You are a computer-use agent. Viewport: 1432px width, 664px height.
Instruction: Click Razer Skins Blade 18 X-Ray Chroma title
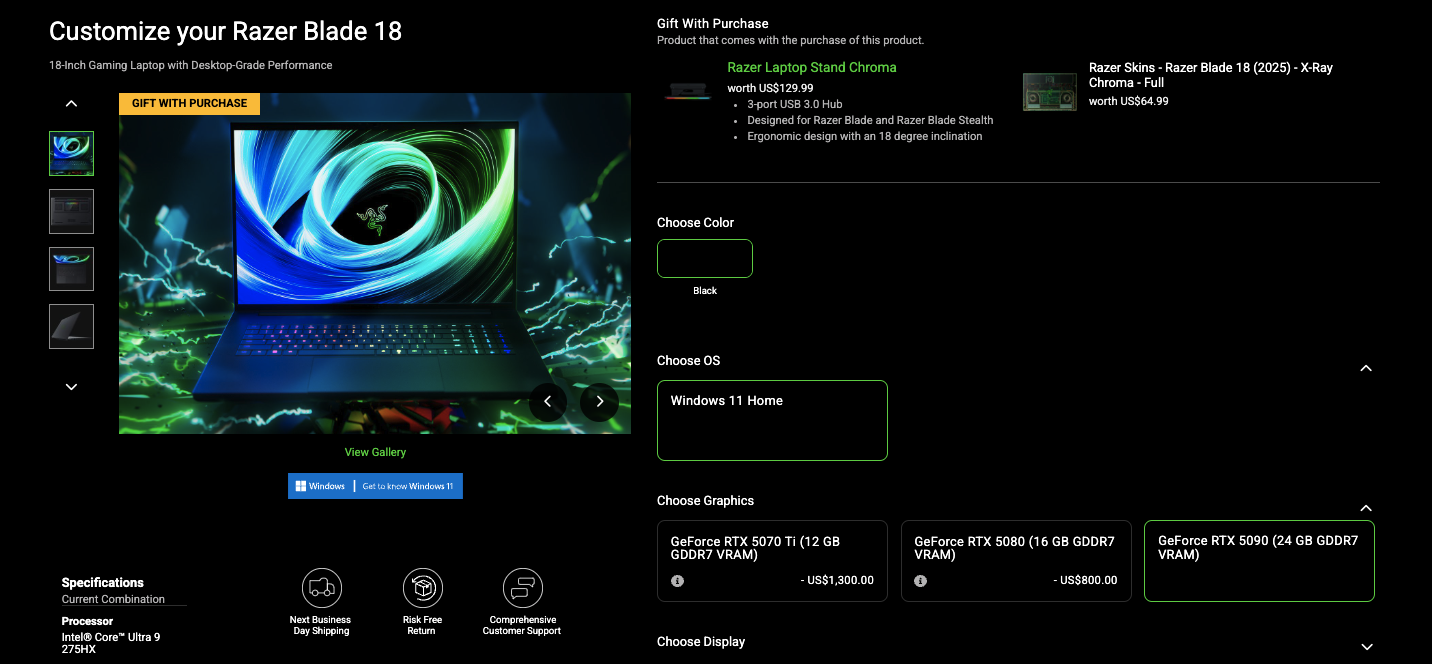(x=1211, y=75)
